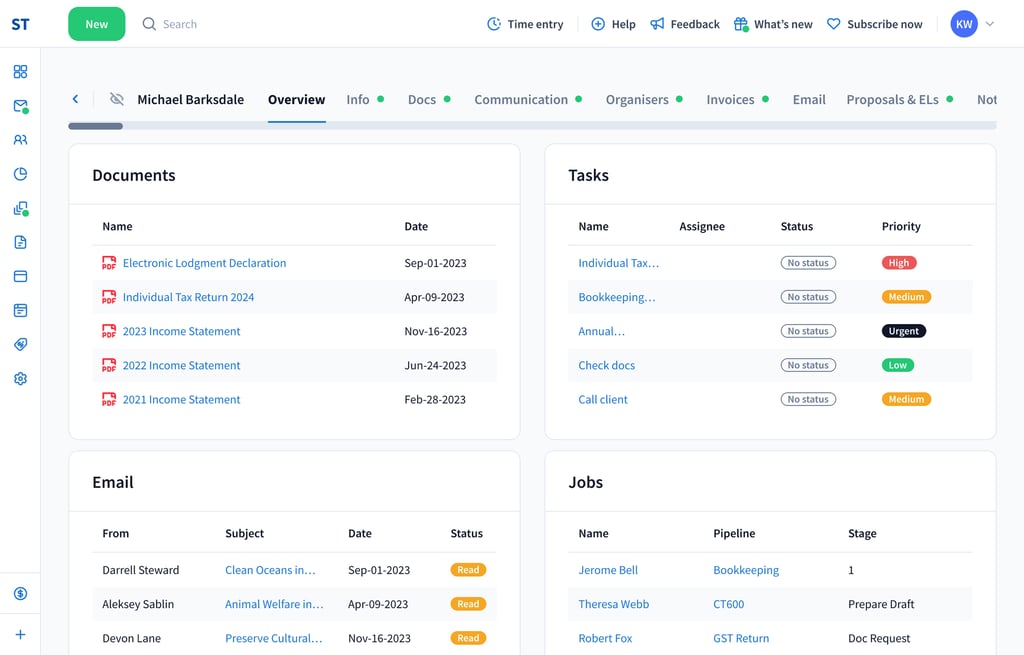Open the inbox mail icon in sidebar

coord(20,106)
